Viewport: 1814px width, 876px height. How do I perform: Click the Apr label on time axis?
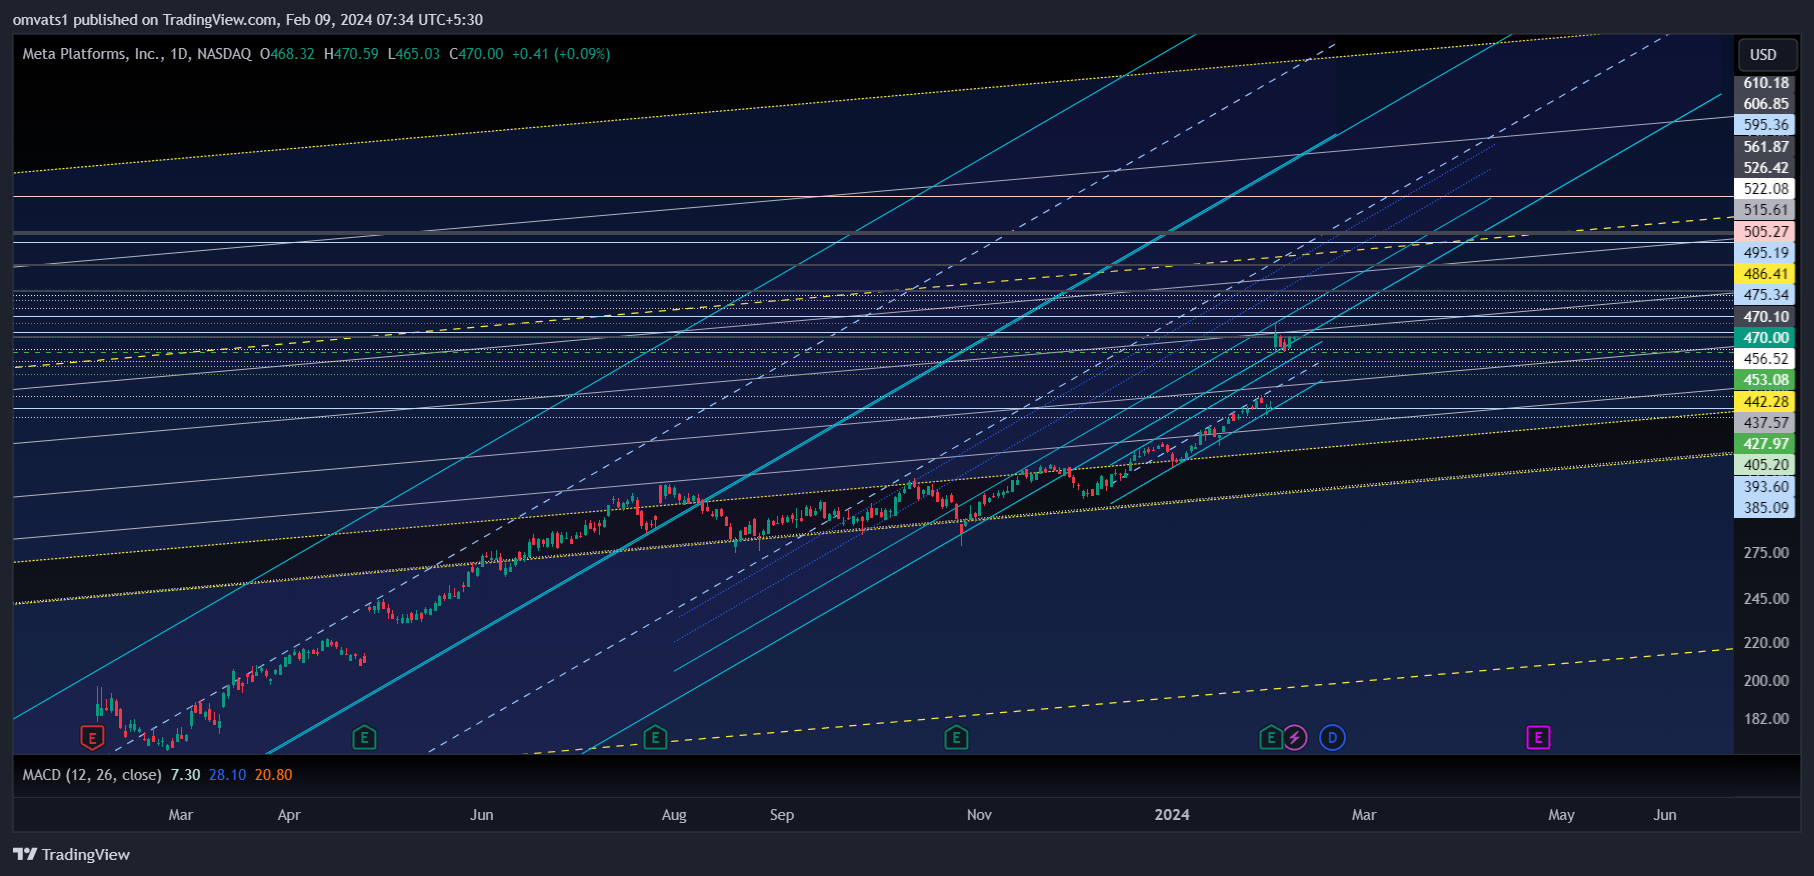pos(289,815)
